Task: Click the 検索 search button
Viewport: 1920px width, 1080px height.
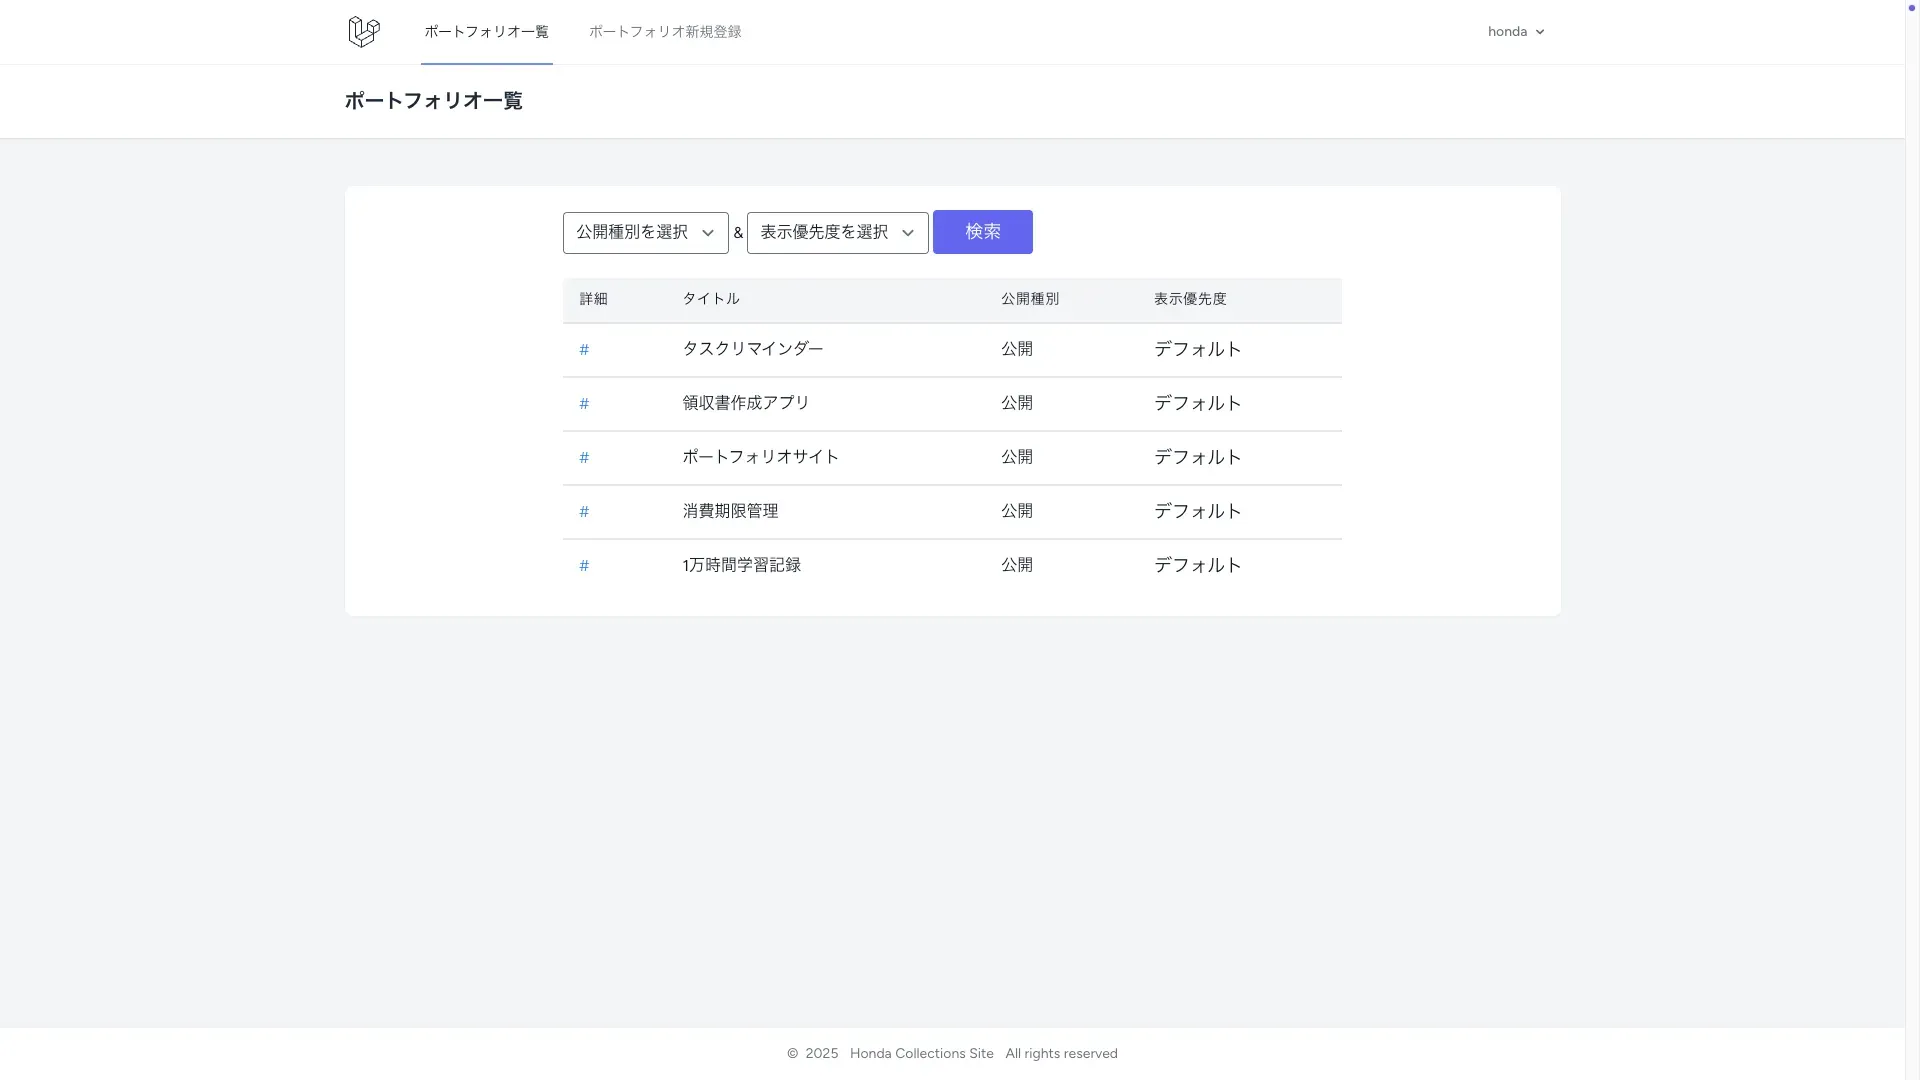Action: 982,231
